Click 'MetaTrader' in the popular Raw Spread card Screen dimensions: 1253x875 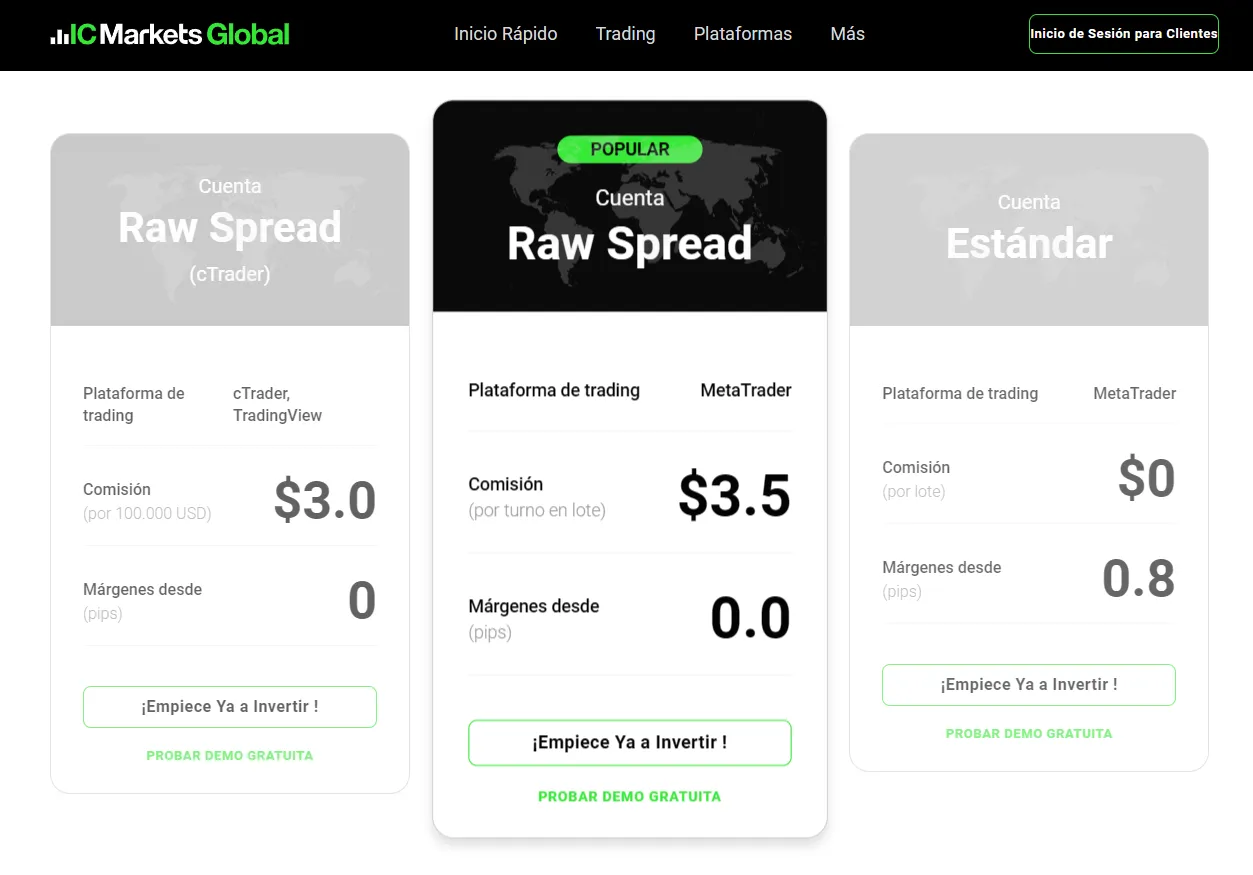click(x=746, y=390)
